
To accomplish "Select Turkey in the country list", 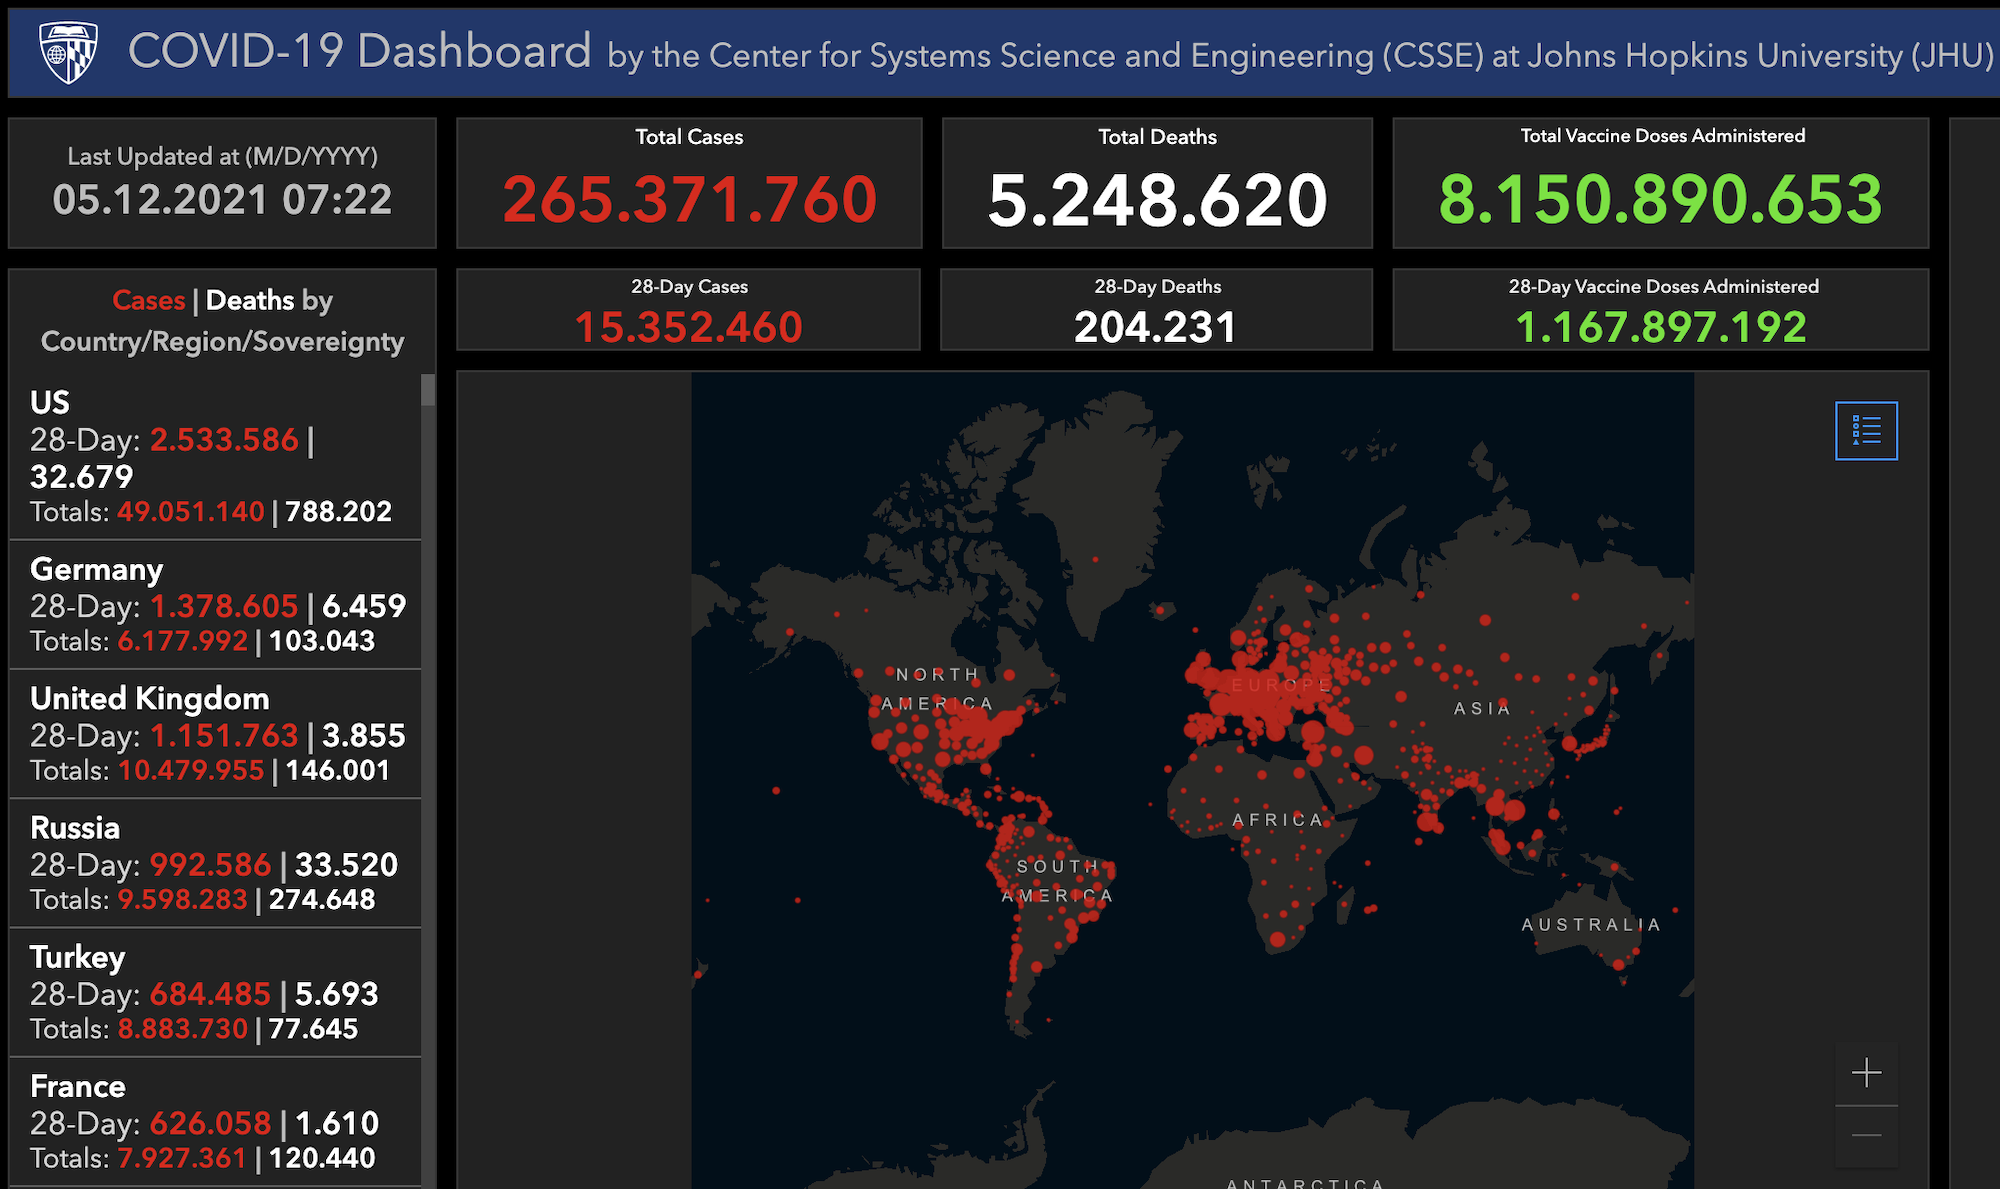I will (x=215, y=992).
